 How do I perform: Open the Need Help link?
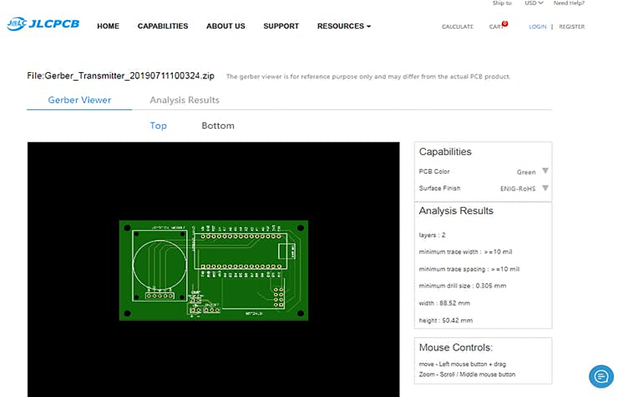[569, 3]
